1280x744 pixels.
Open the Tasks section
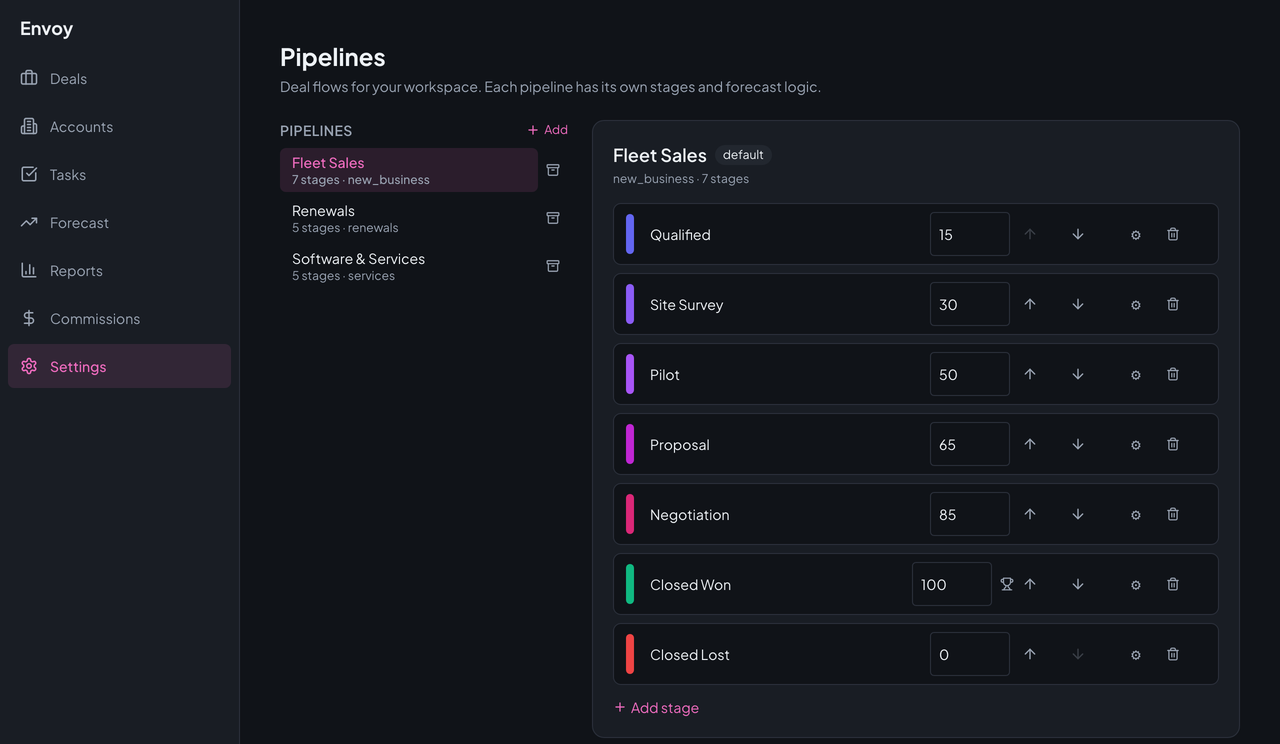[x=119, y=174]
